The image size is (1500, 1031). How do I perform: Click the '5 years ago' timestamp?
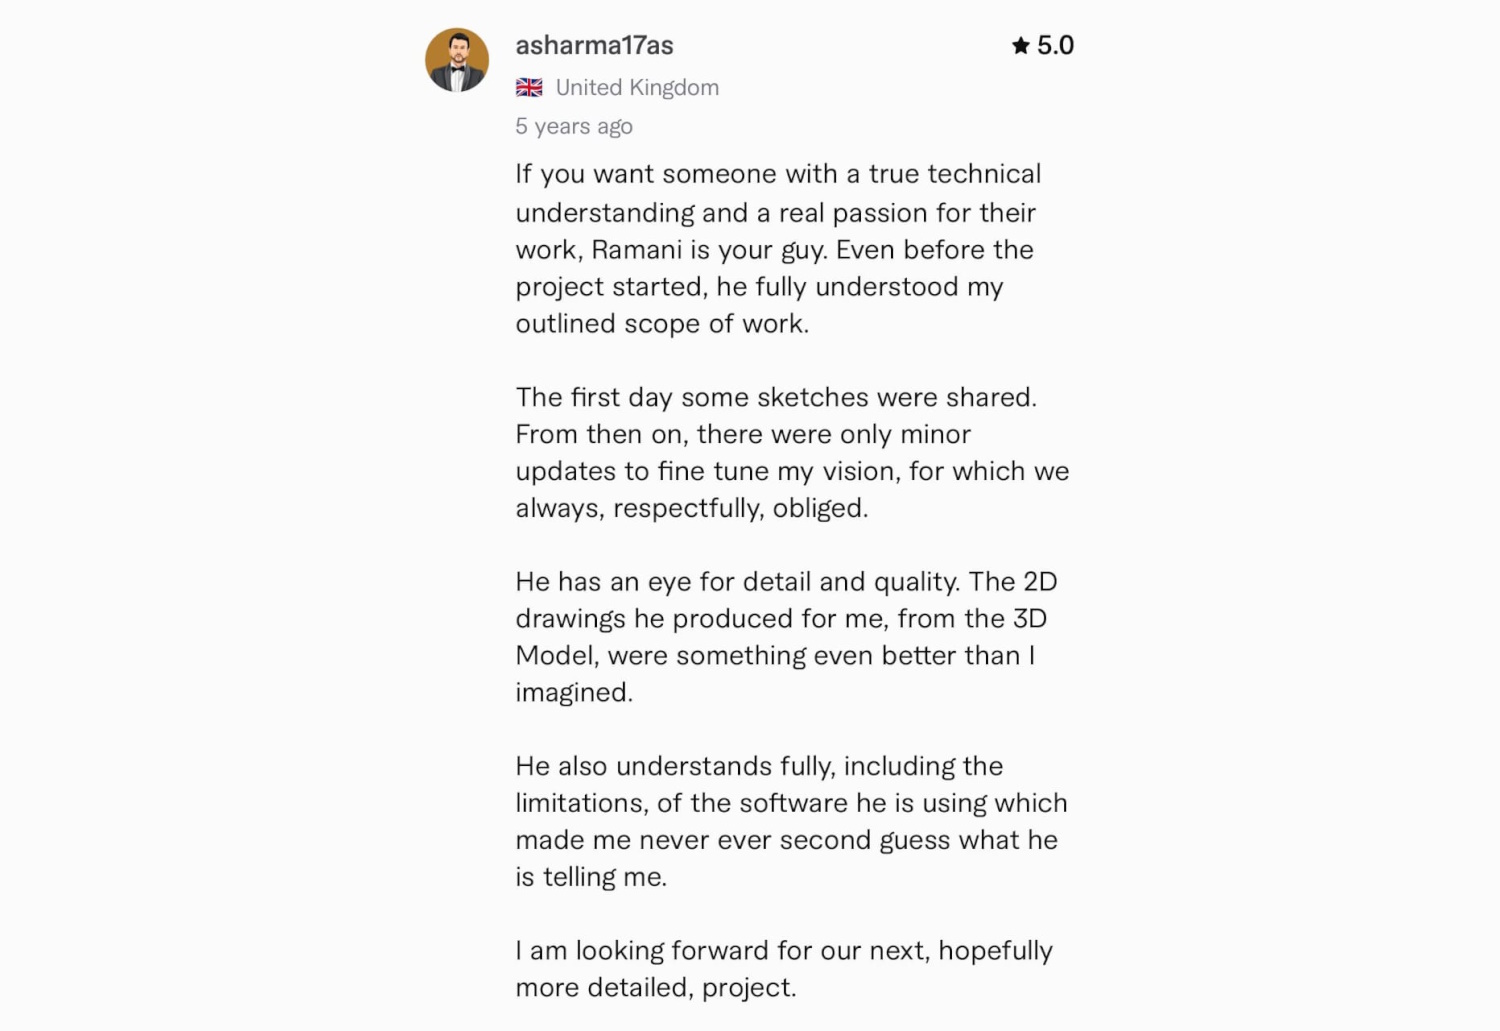574,126
